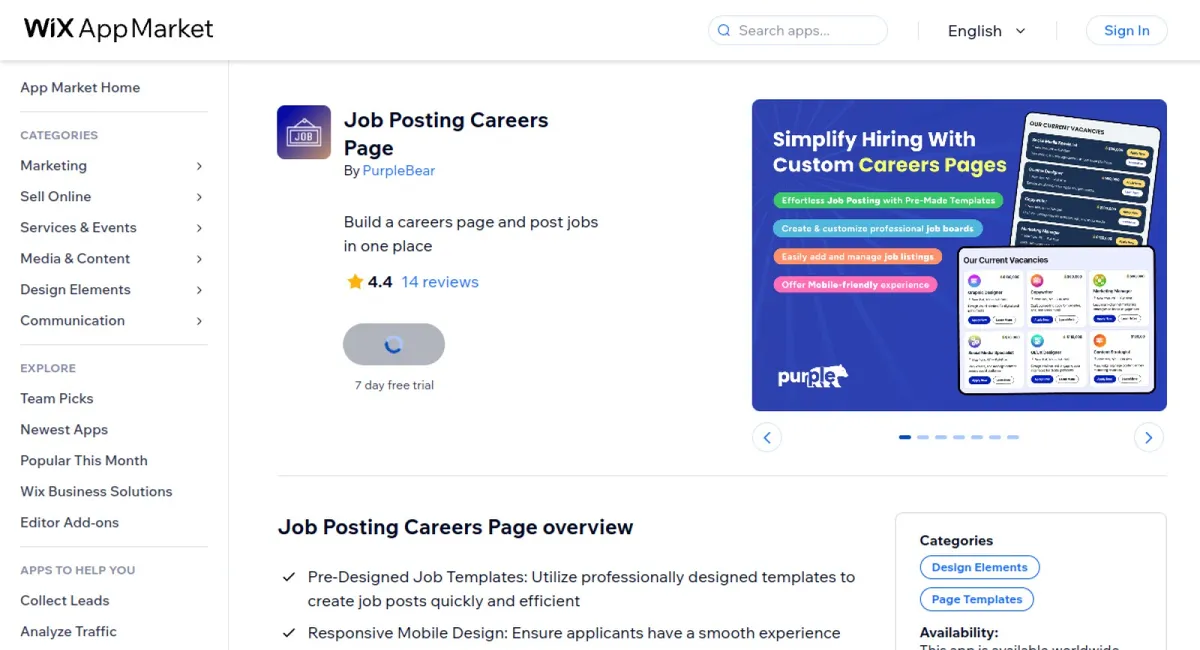The height and width of the screenshot is (650, 1200).
Task: Select Communication in the sidebar
Action: coord(72,320)
